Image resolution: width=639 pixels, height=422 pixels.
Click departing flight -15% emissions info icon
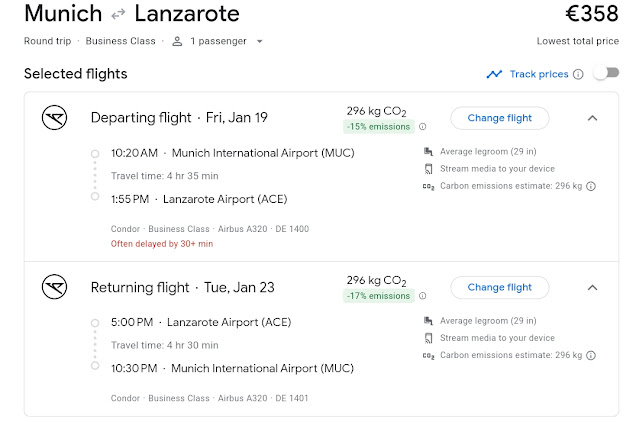click(x=422, y=127)
